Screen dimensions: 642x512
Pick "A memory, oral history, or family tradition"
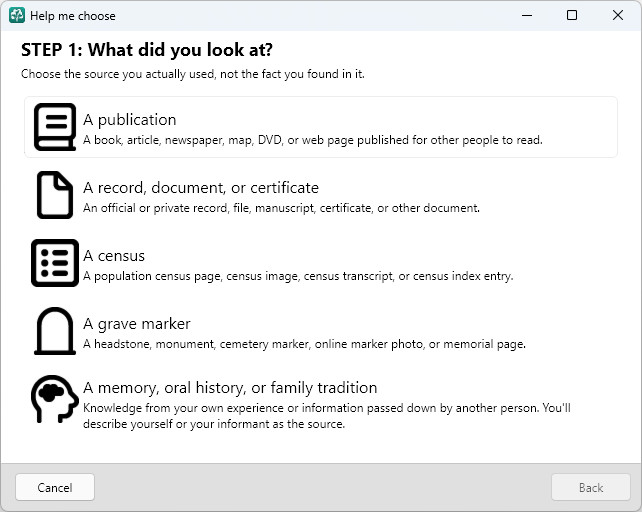(x=230, y=387)
